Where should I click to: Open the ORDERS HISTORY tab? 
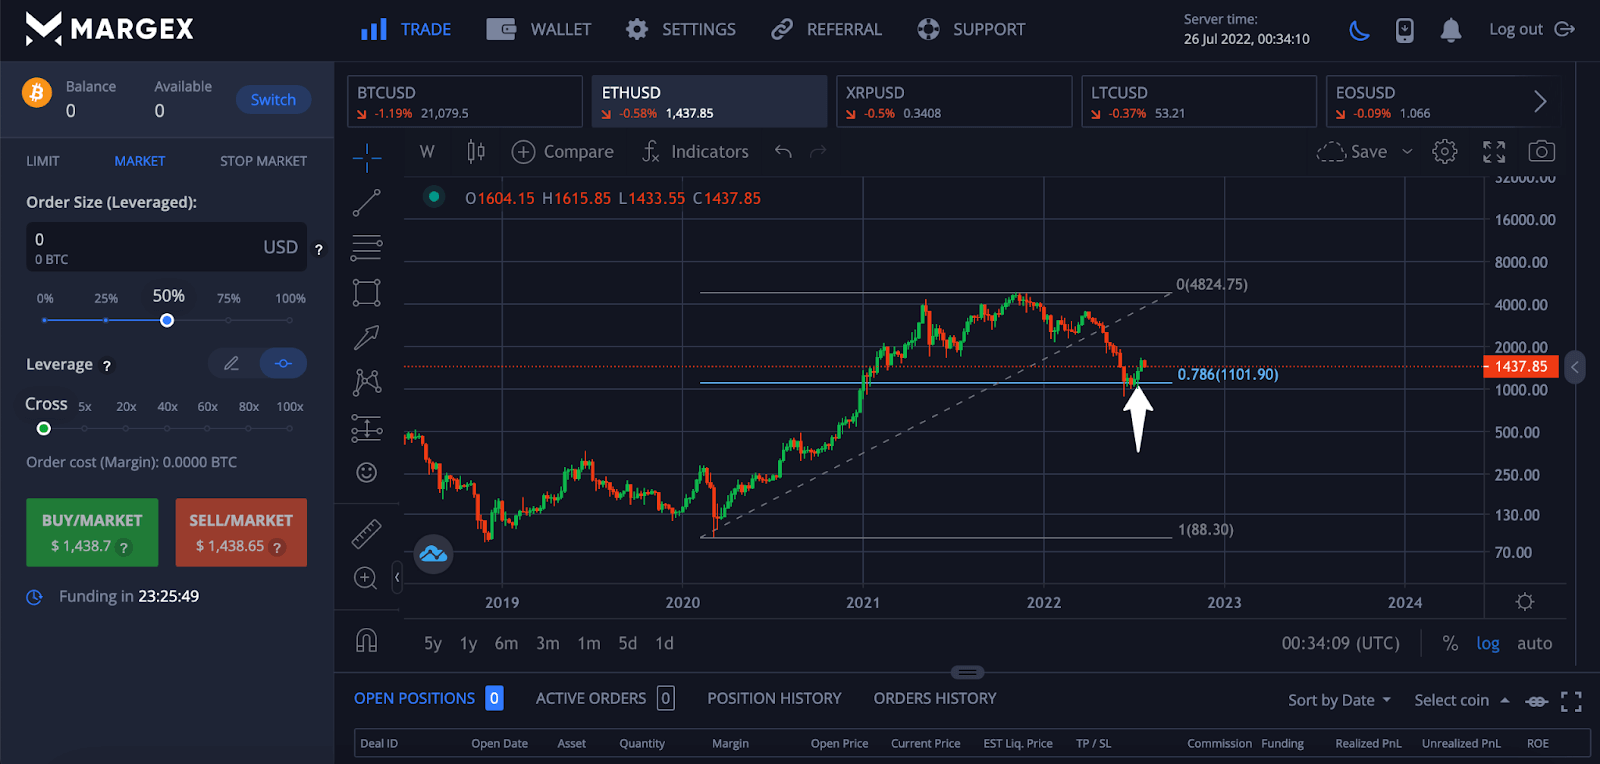[934, 698]
